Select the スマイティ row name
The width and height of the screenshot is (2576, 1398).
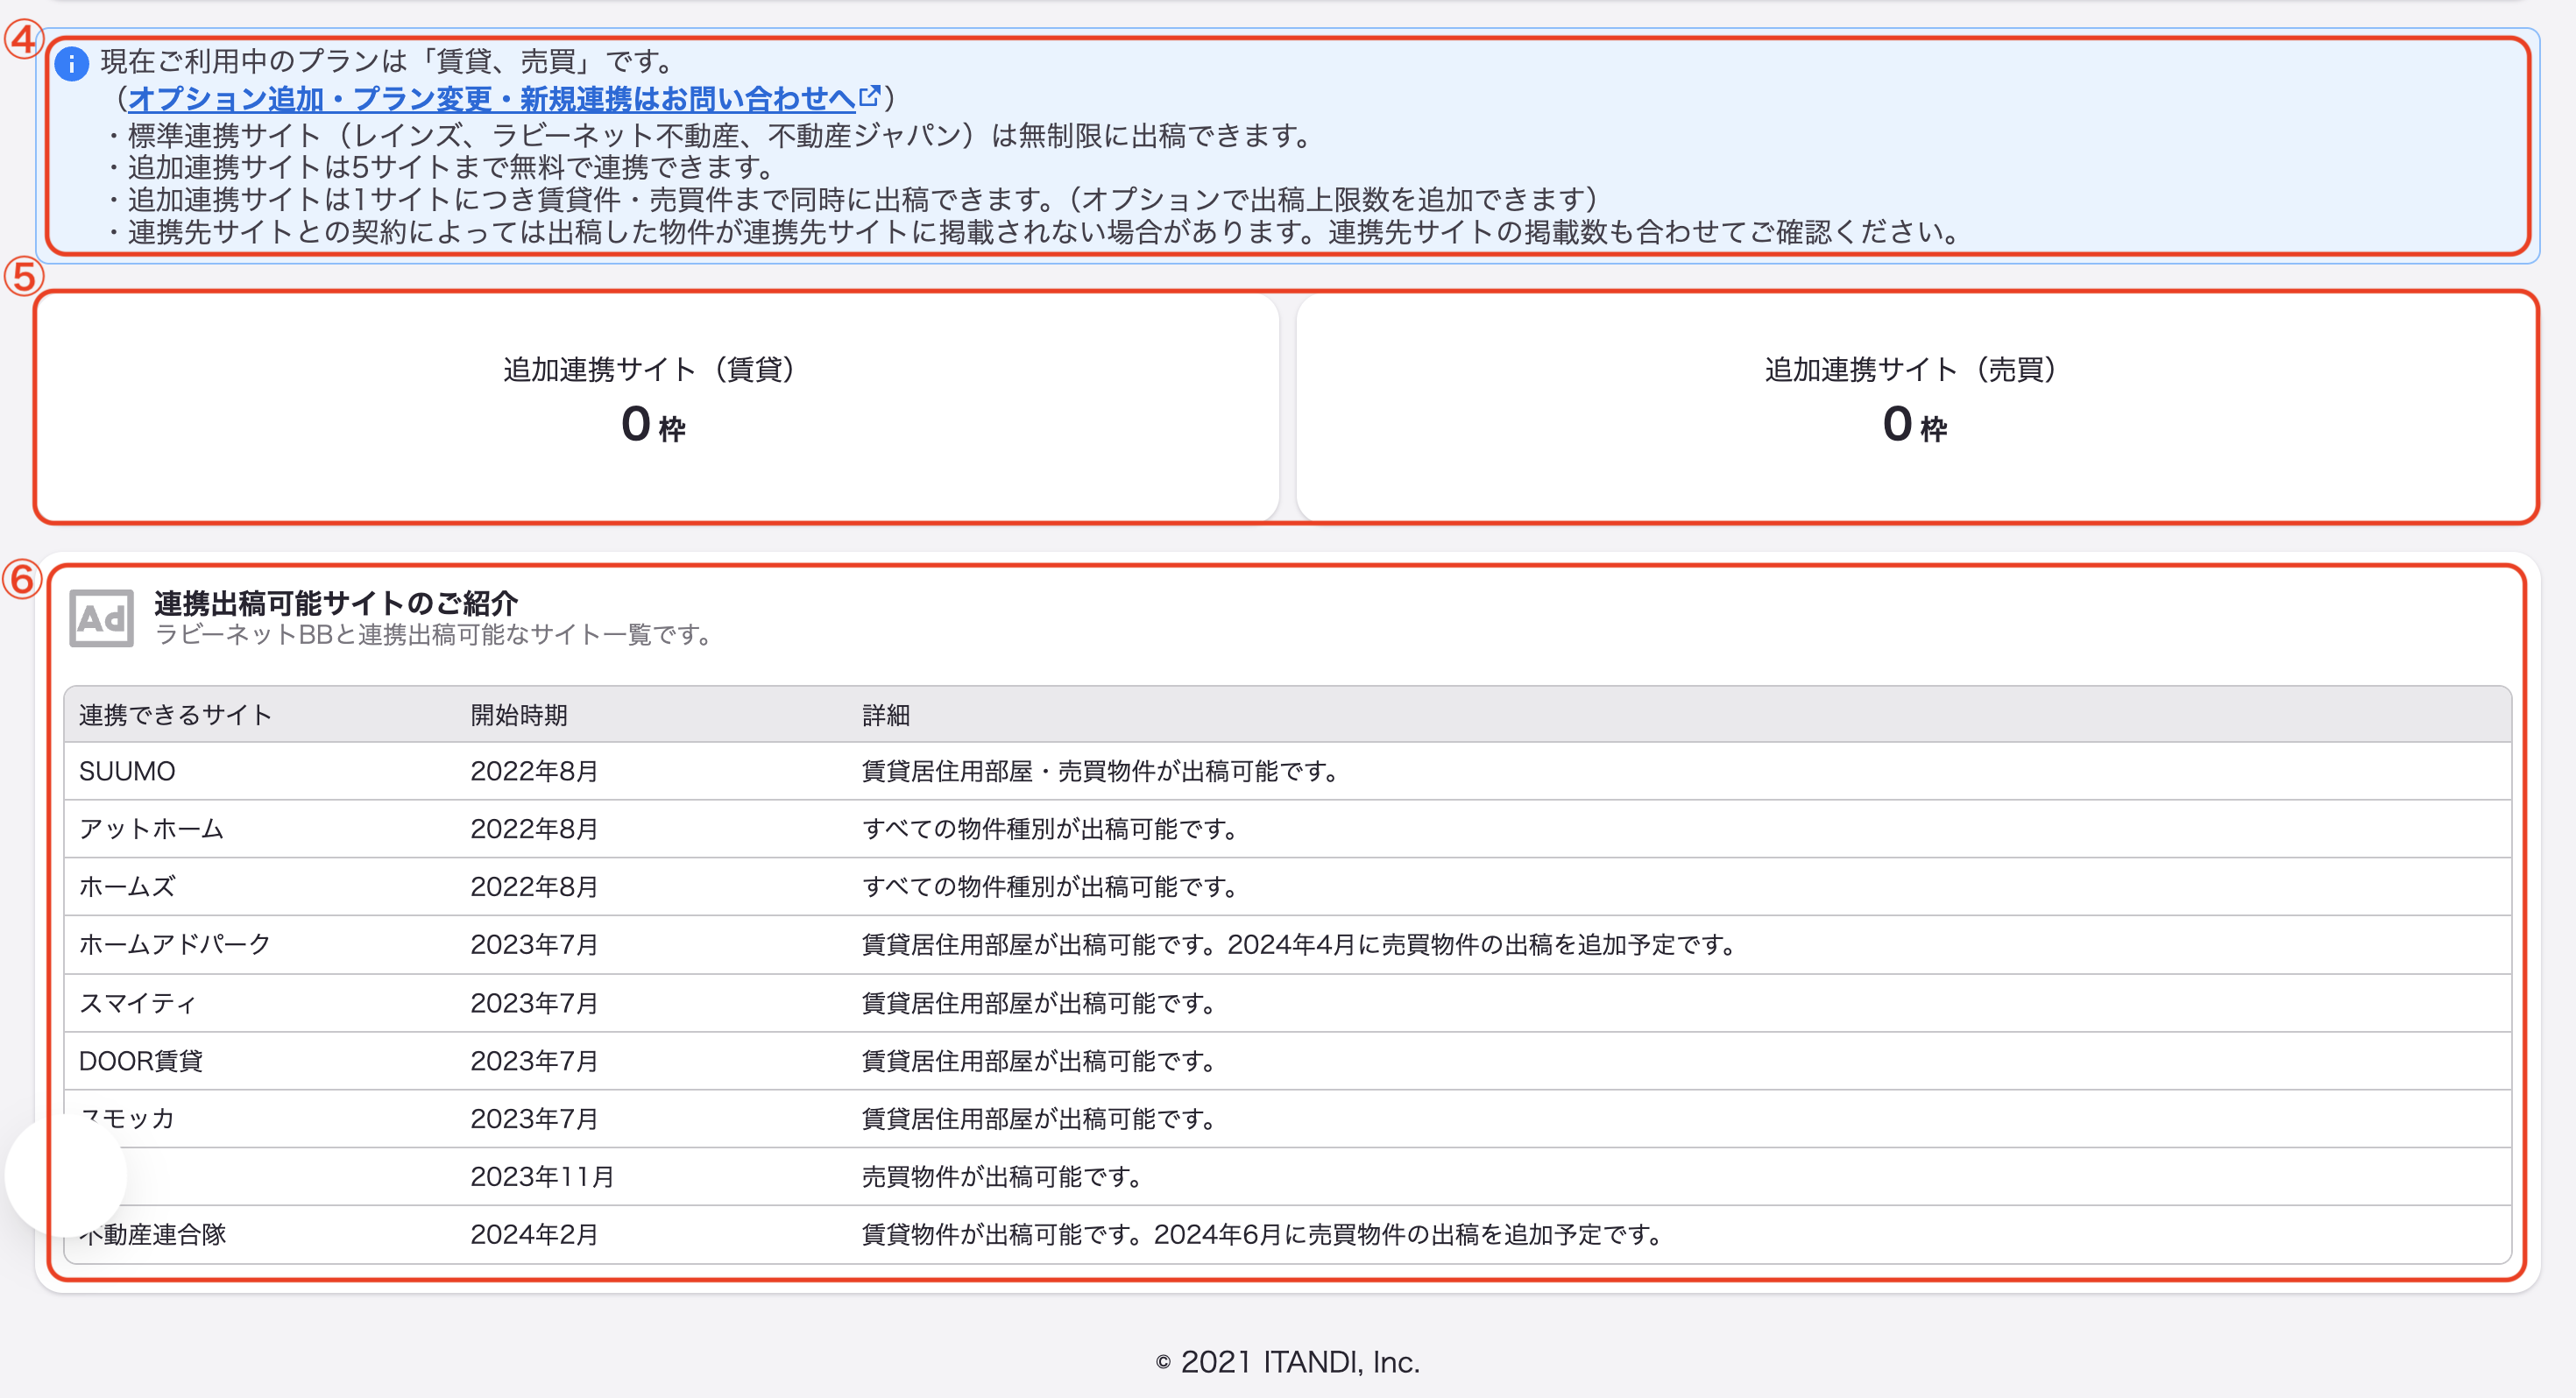tap(138, 1003)
